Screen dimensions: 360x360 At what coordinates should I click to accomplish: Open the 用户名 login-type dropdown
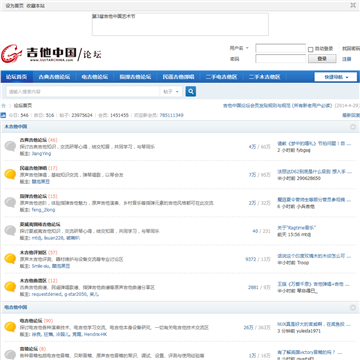239,48
